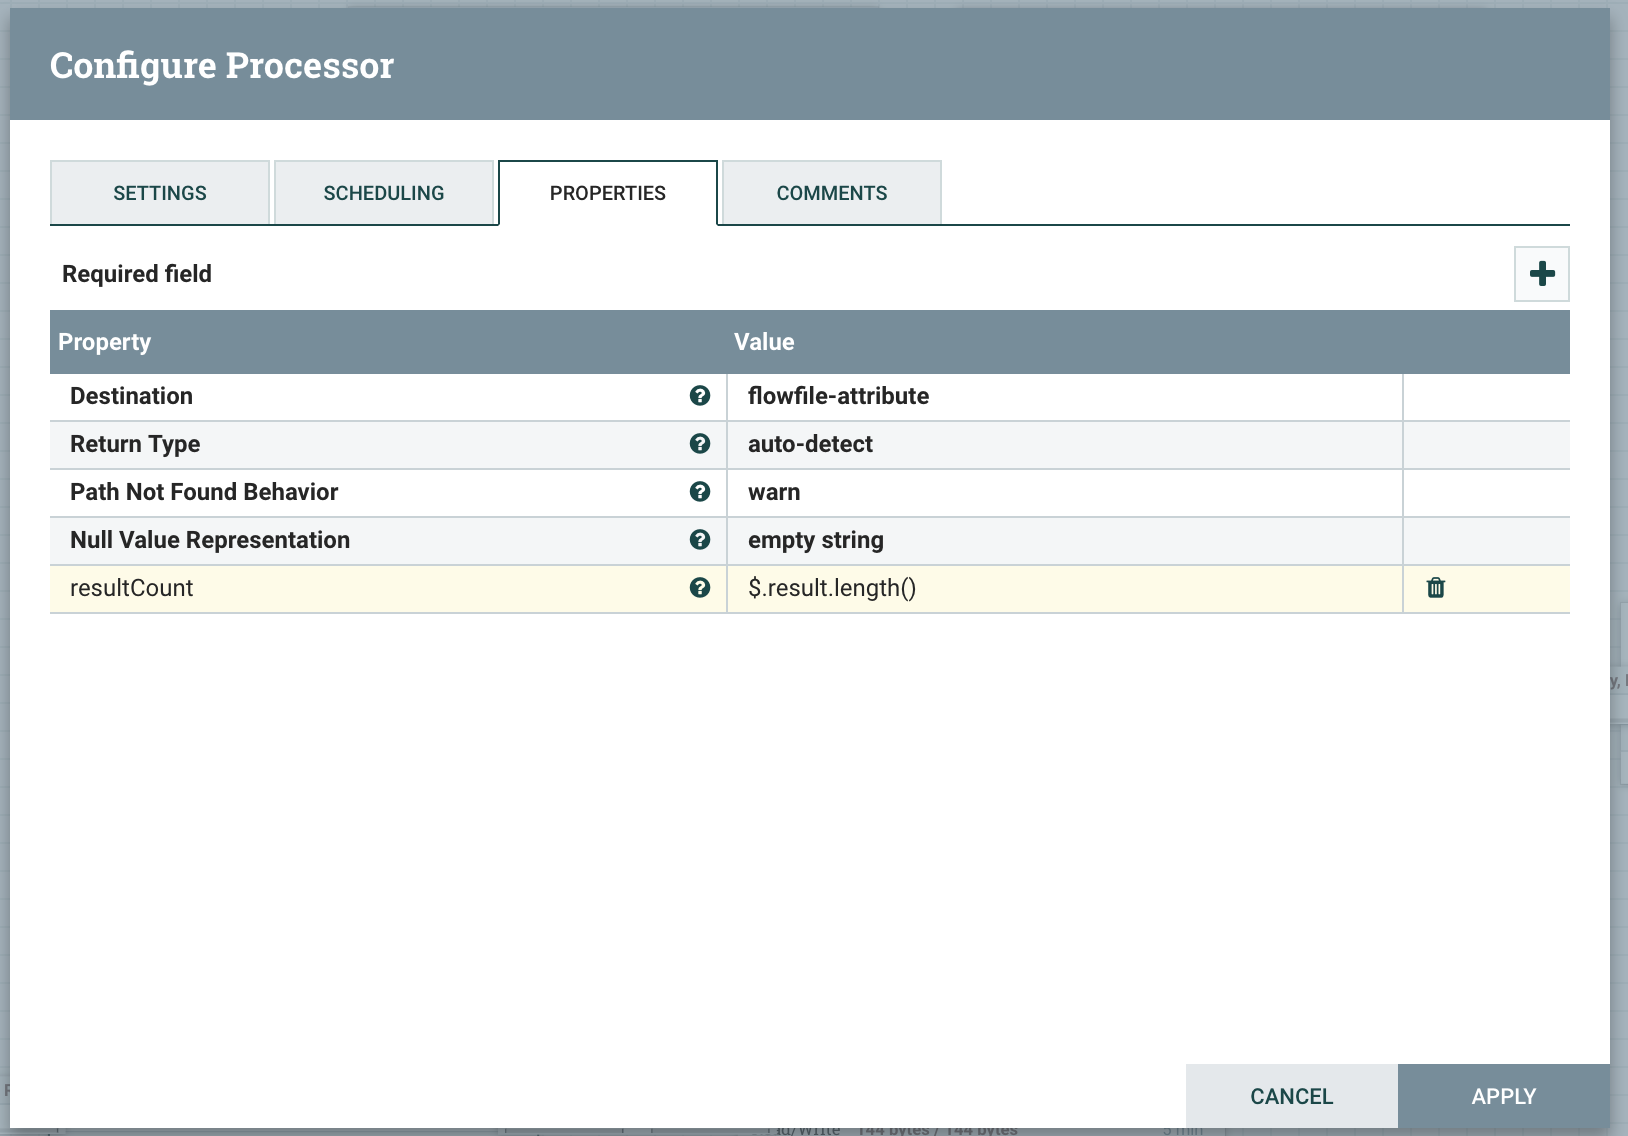
Task: Click the Property column header
Action: tap(105, 342)
